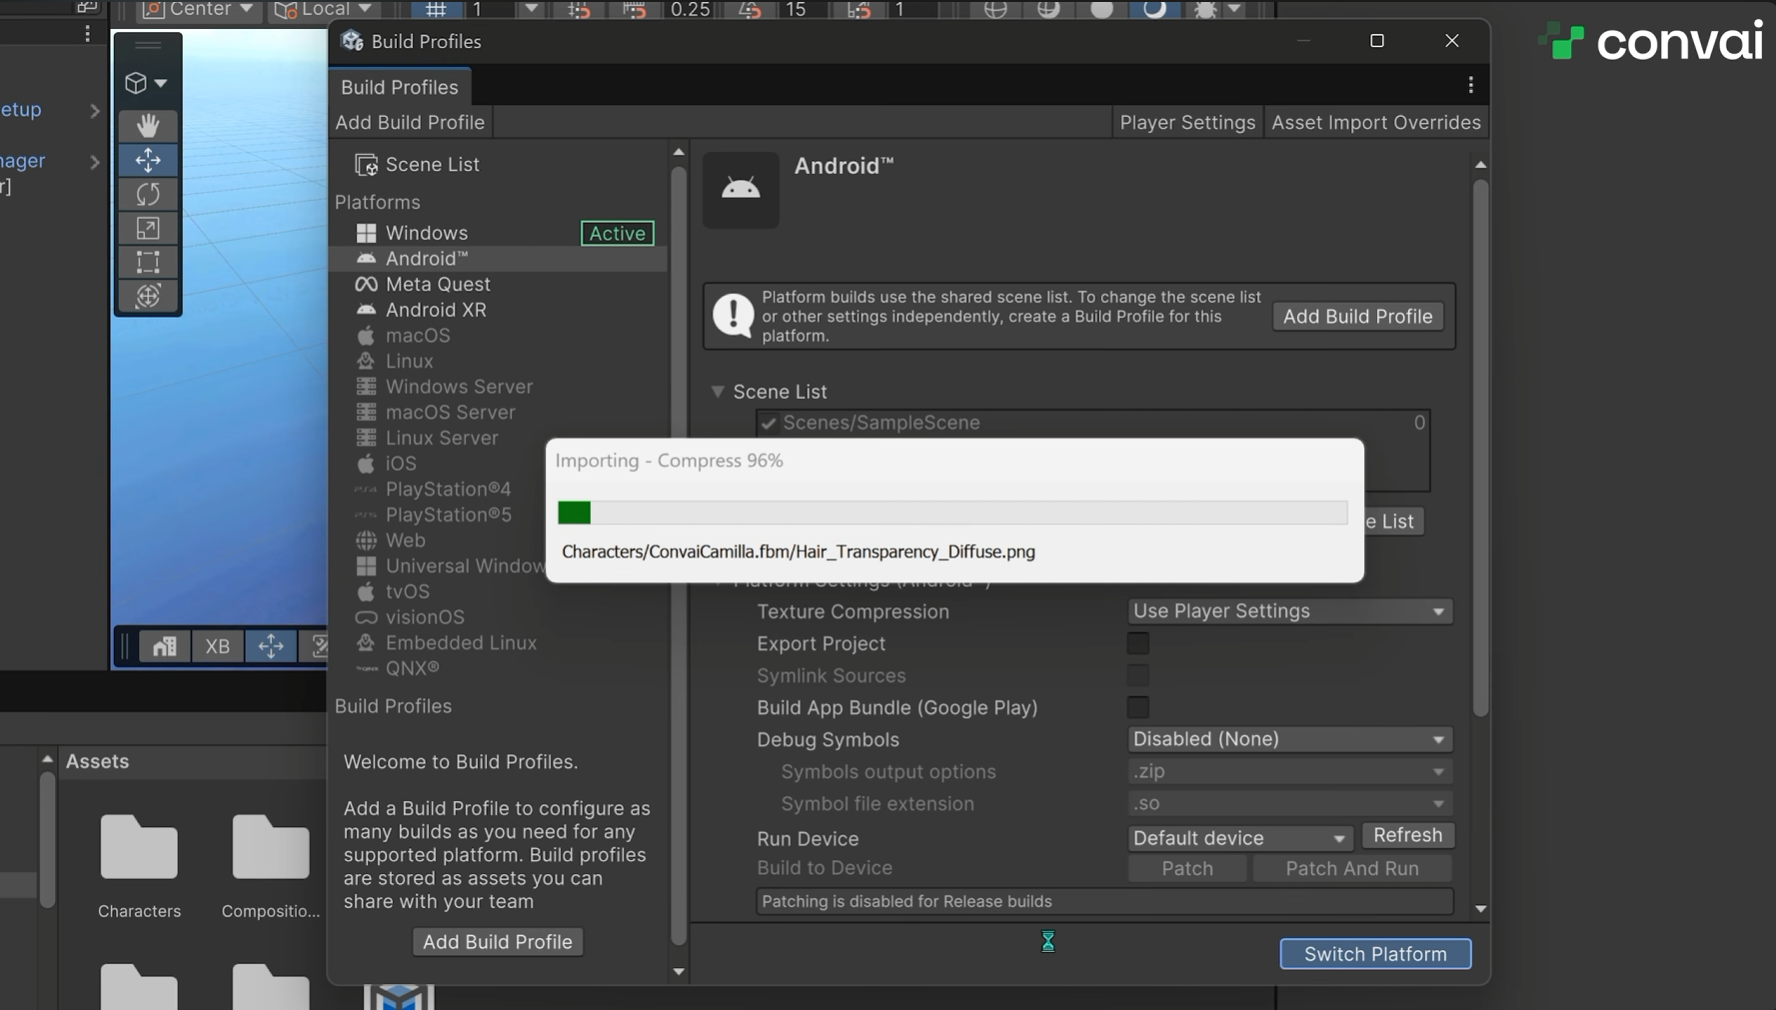The image size is (1776, 1010).
Task: Open the Build Profiles tab kebab menu
Action: click(1470, 86)
